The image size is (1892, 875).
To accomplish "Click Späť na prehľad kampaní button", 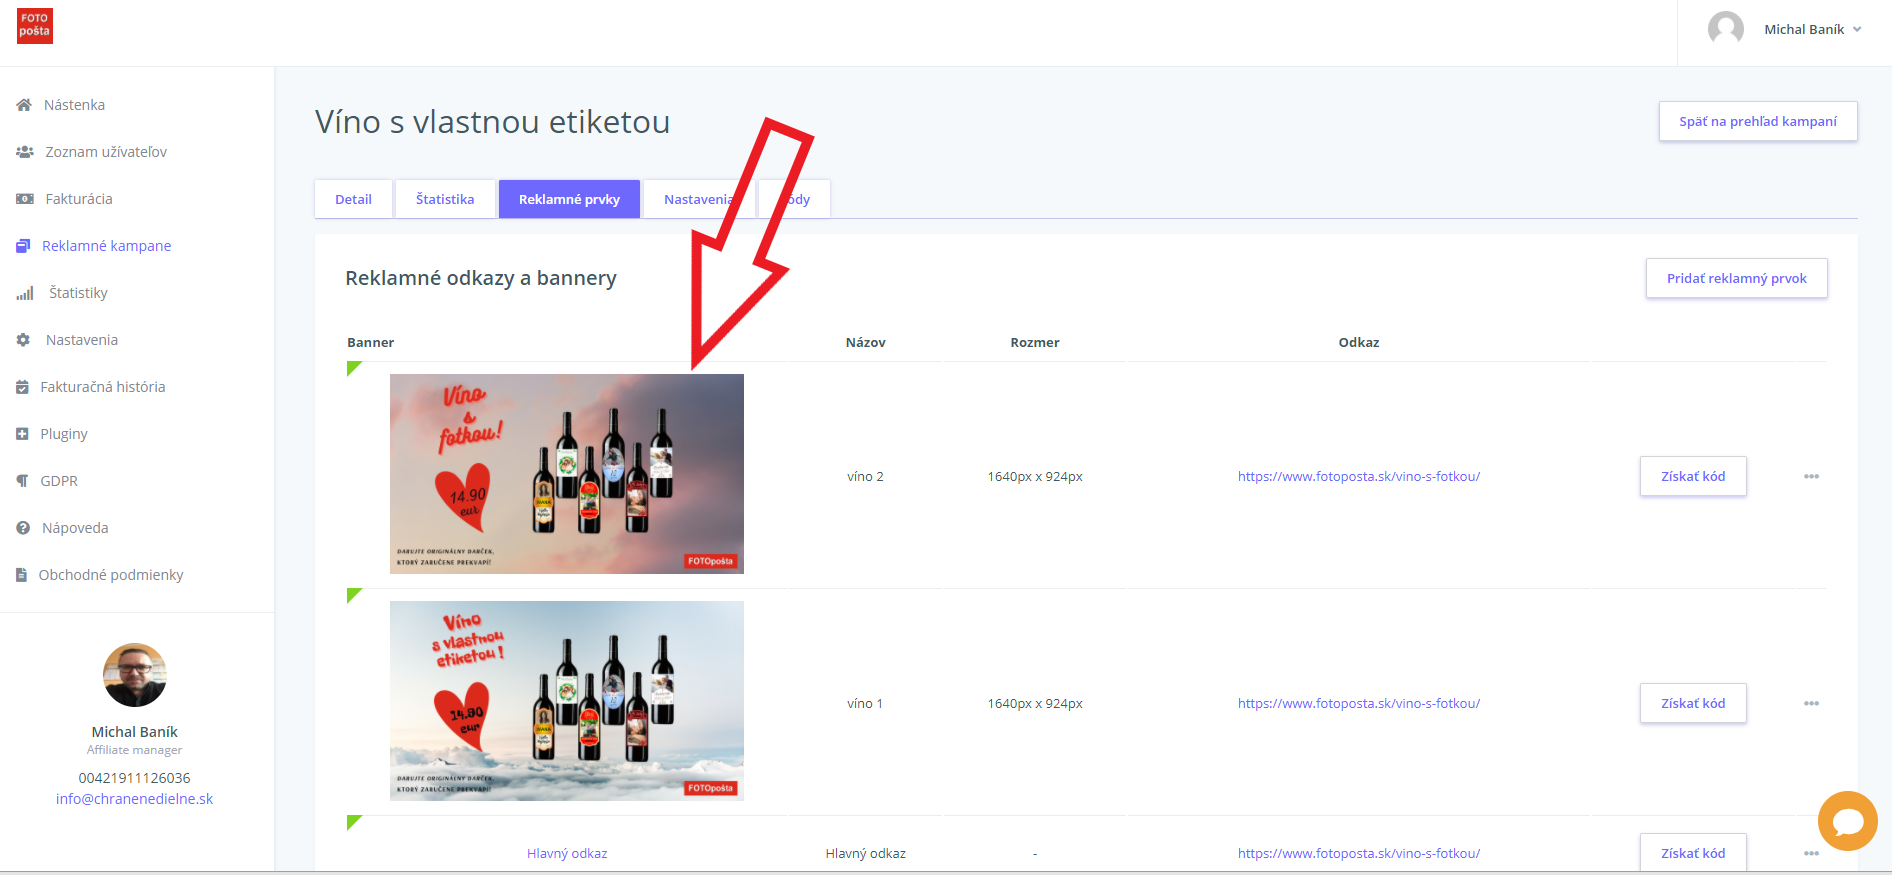I will (x=1758, y=121).
